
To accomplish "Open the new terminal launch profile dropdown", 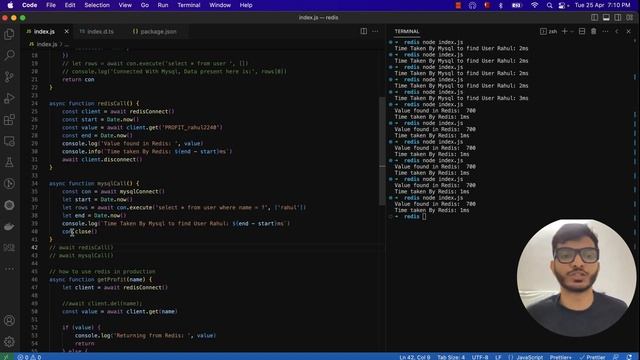I will tap(571, 31).
